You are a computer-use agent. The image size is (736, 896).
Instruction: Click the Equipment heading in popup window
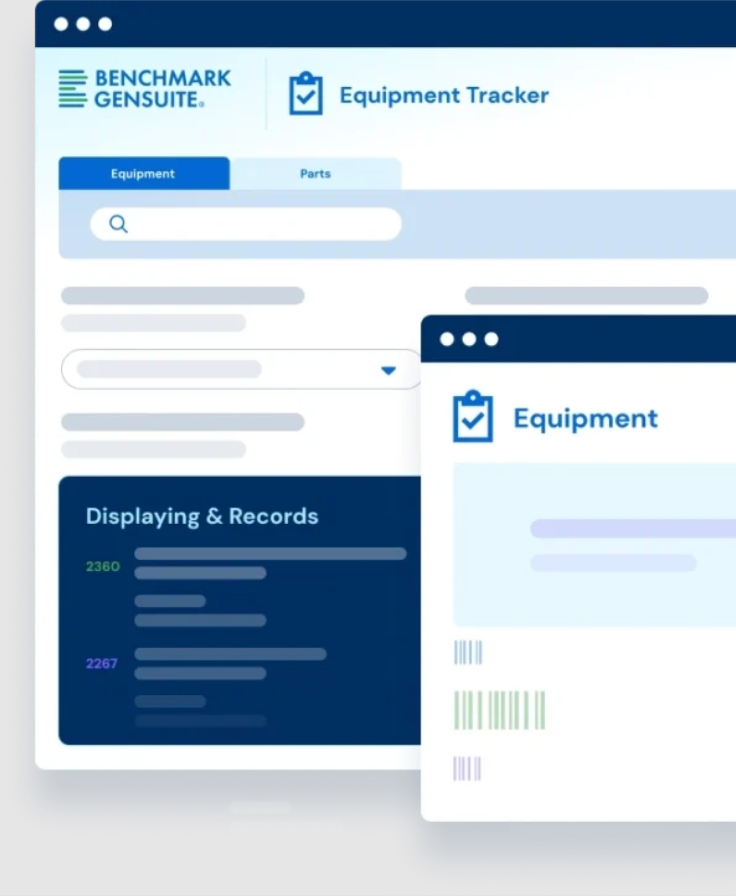pyautogui.click(x=585, y=418)
